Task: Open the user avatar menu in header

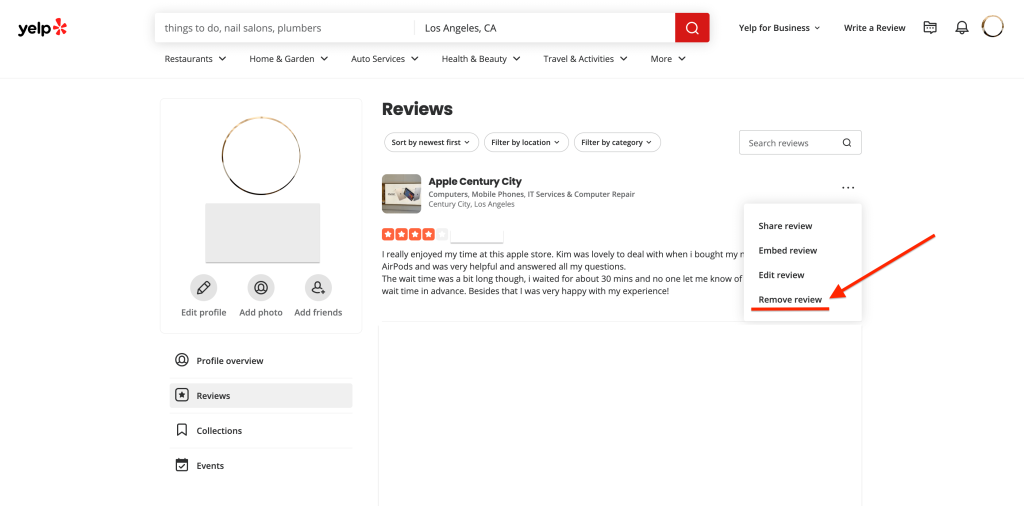Action: tap(992, 27)
